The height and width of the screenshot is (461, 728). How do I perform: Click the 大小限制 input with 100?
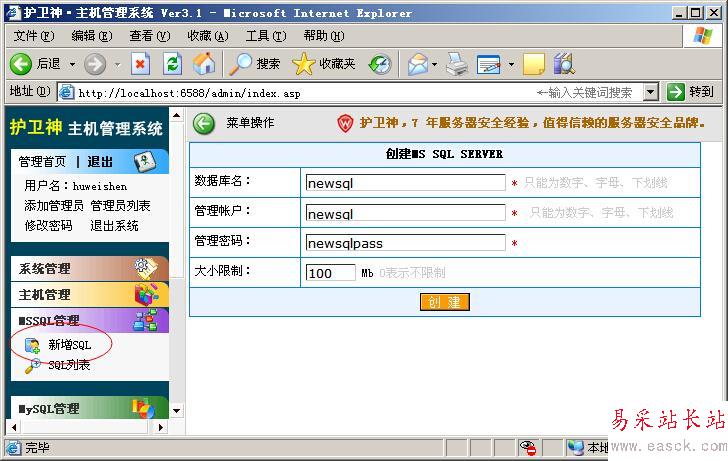tap(331, 273)
